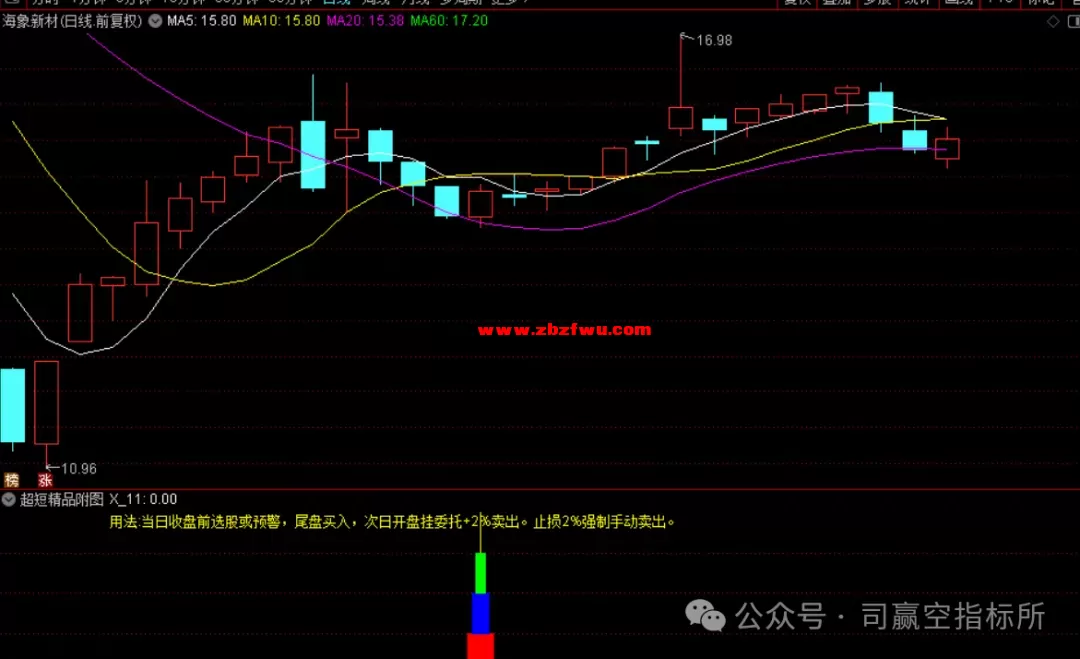Screen dimensions: 1080x659
Task: Select the last red candlestick on the right
Action: [948, 147]
